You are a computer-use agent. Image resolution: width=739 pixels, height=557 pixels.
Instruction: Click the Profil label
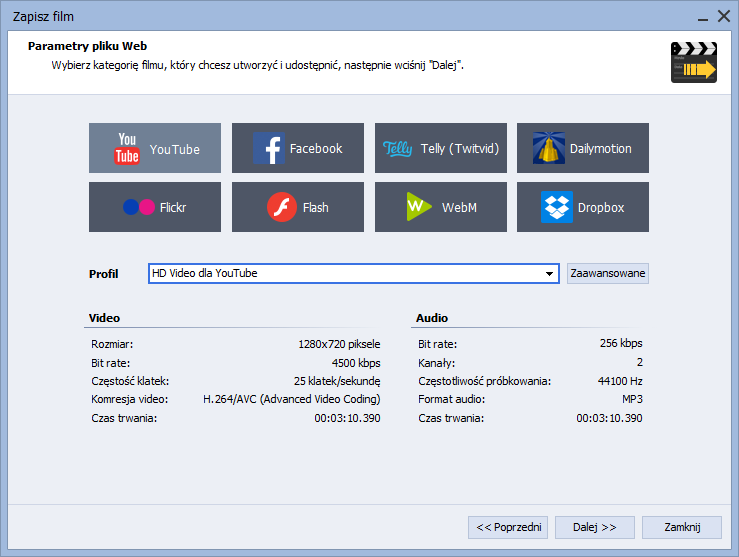click(103, 274)
